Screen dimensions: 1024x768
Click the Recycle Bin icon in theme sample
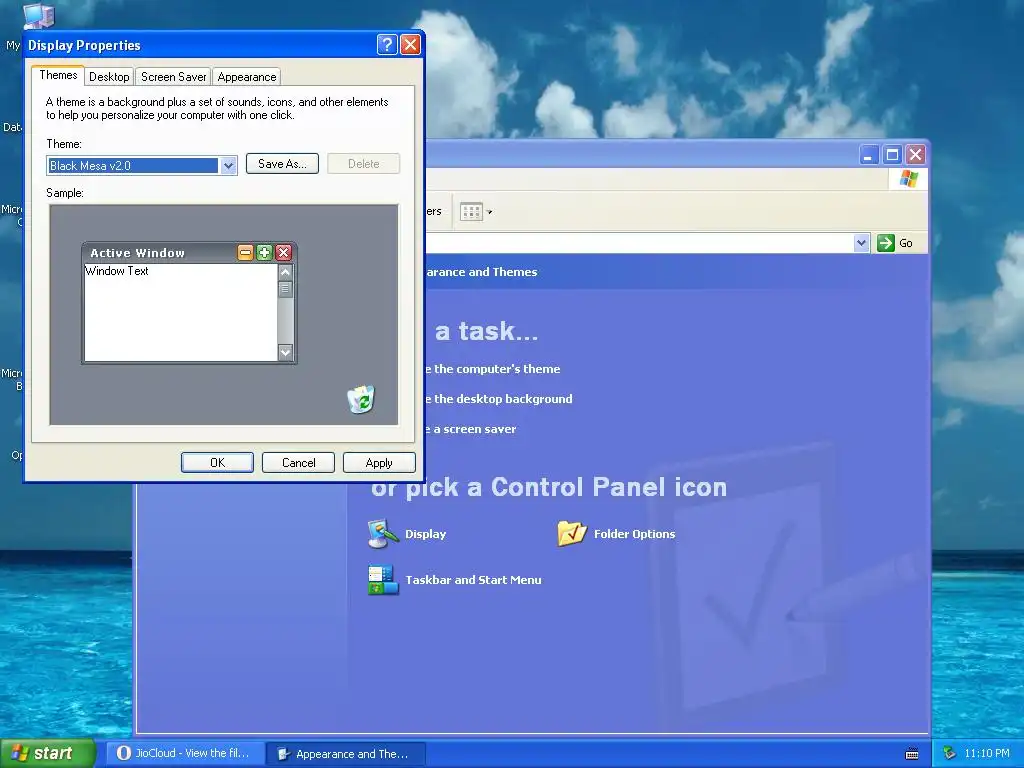tap(361, 399)
